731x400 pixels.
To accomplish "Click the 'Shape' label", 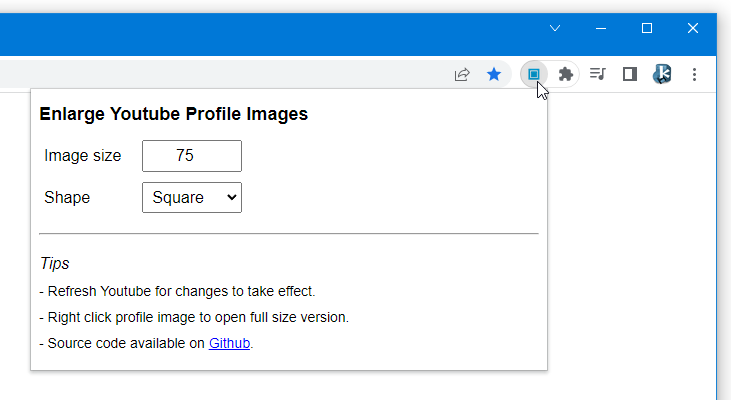I will pos(67,198).
